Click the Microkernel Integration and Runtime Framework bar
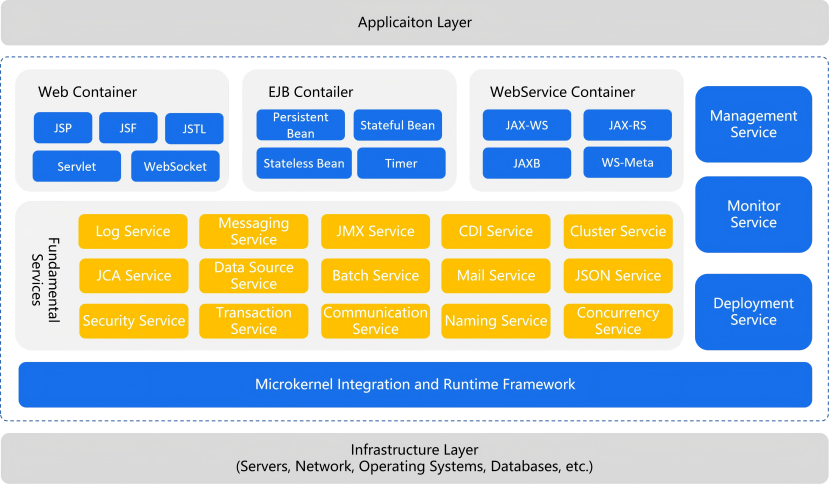 415,385
